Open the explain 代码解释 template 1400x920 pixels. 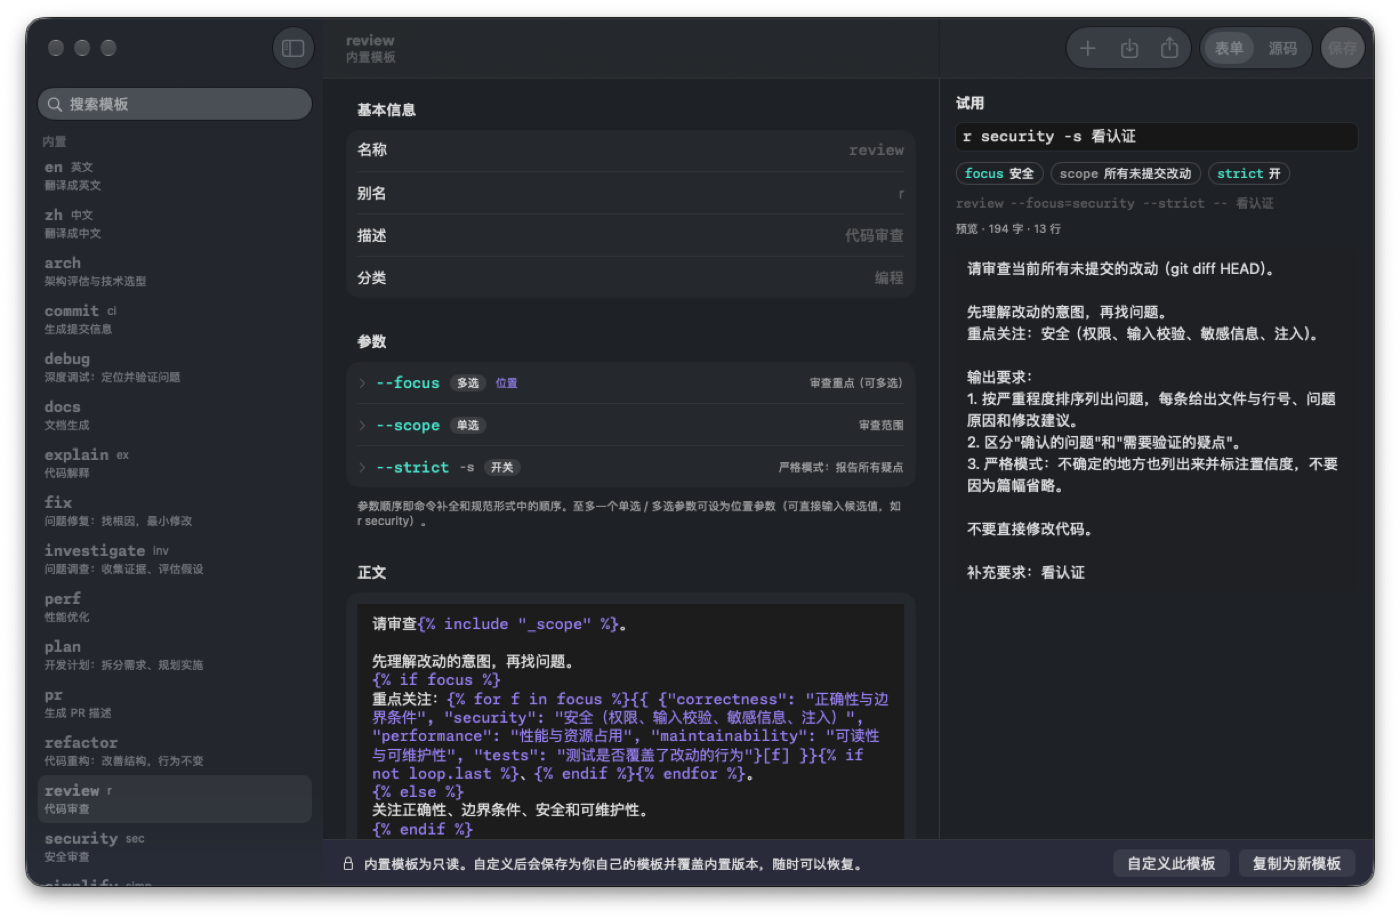[175, 463]
